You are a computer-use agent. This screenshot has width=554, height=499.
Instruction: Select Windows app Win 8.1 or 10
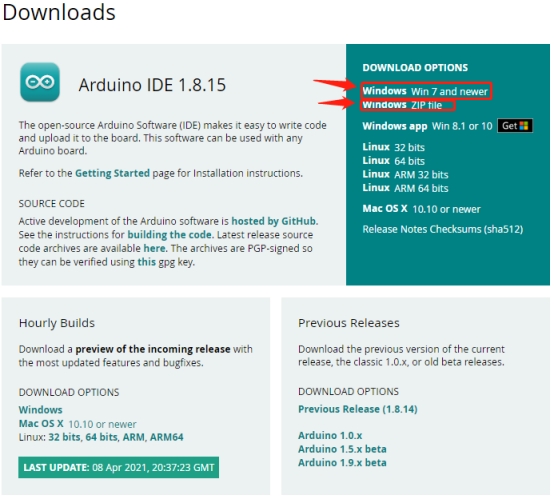427,126
